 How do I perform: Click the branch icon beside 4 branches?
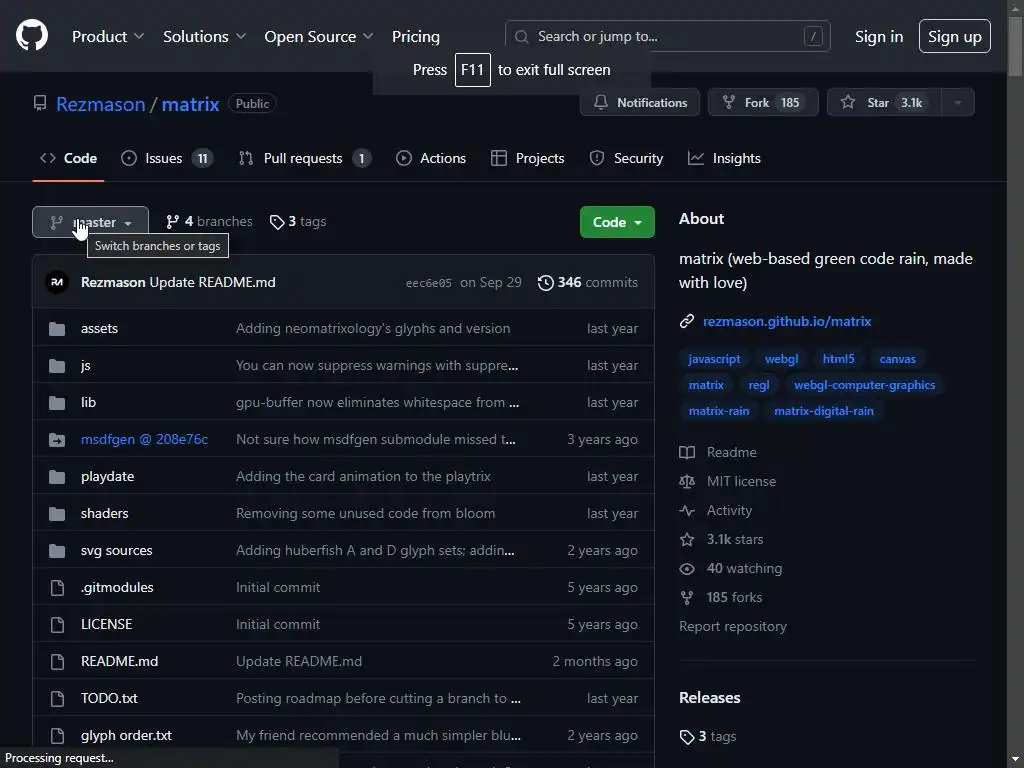pos(172,222)
